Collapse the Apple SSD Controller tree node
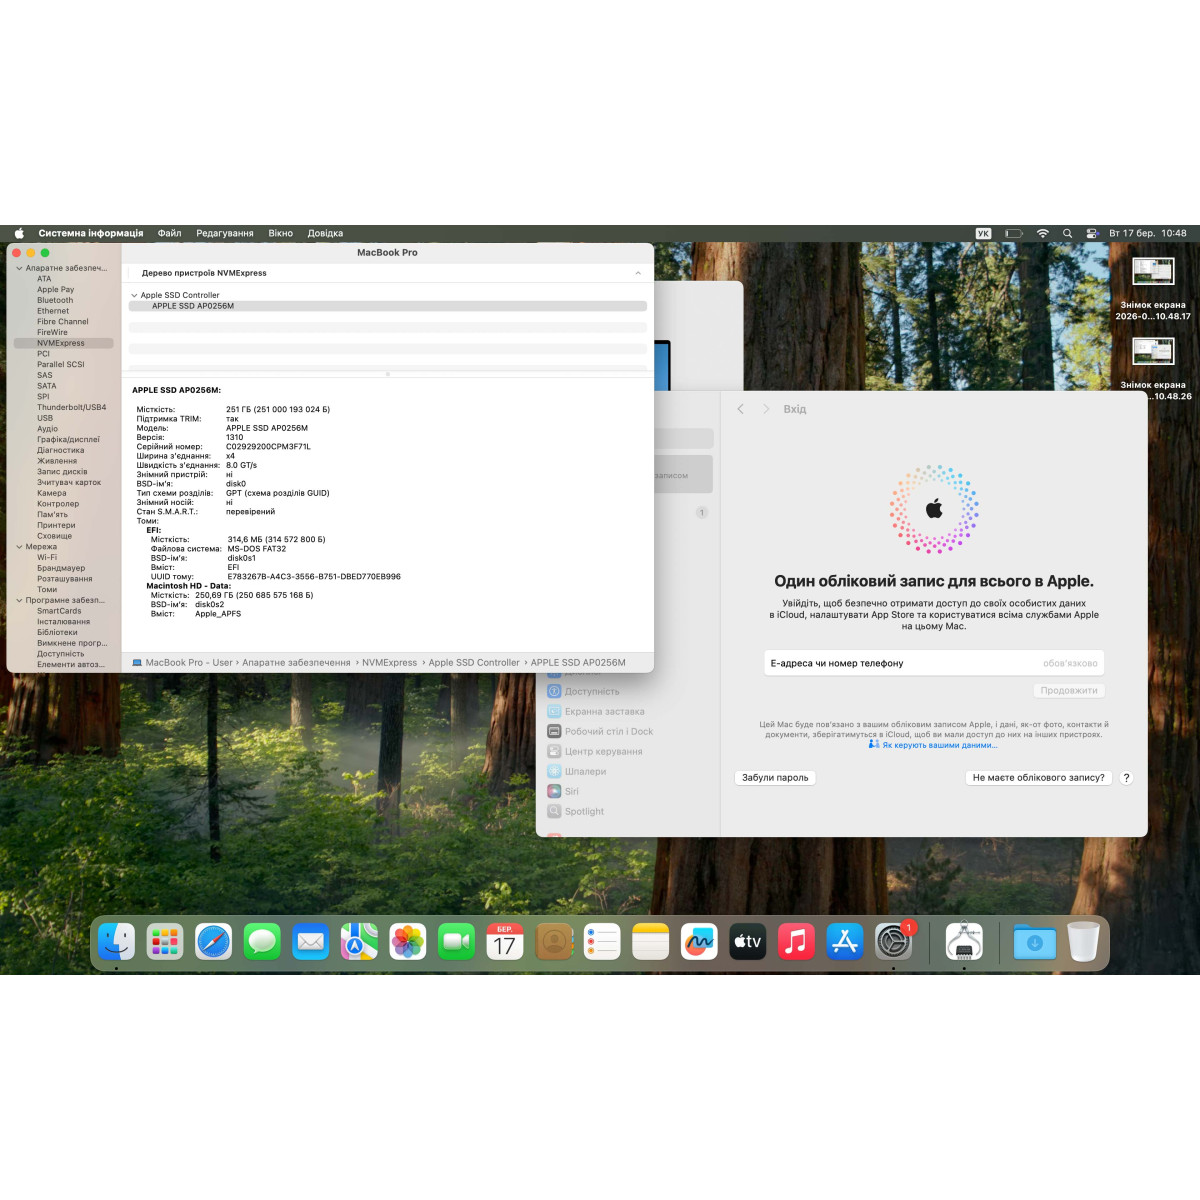1200x1200 pixels. (x=134, y=295)
